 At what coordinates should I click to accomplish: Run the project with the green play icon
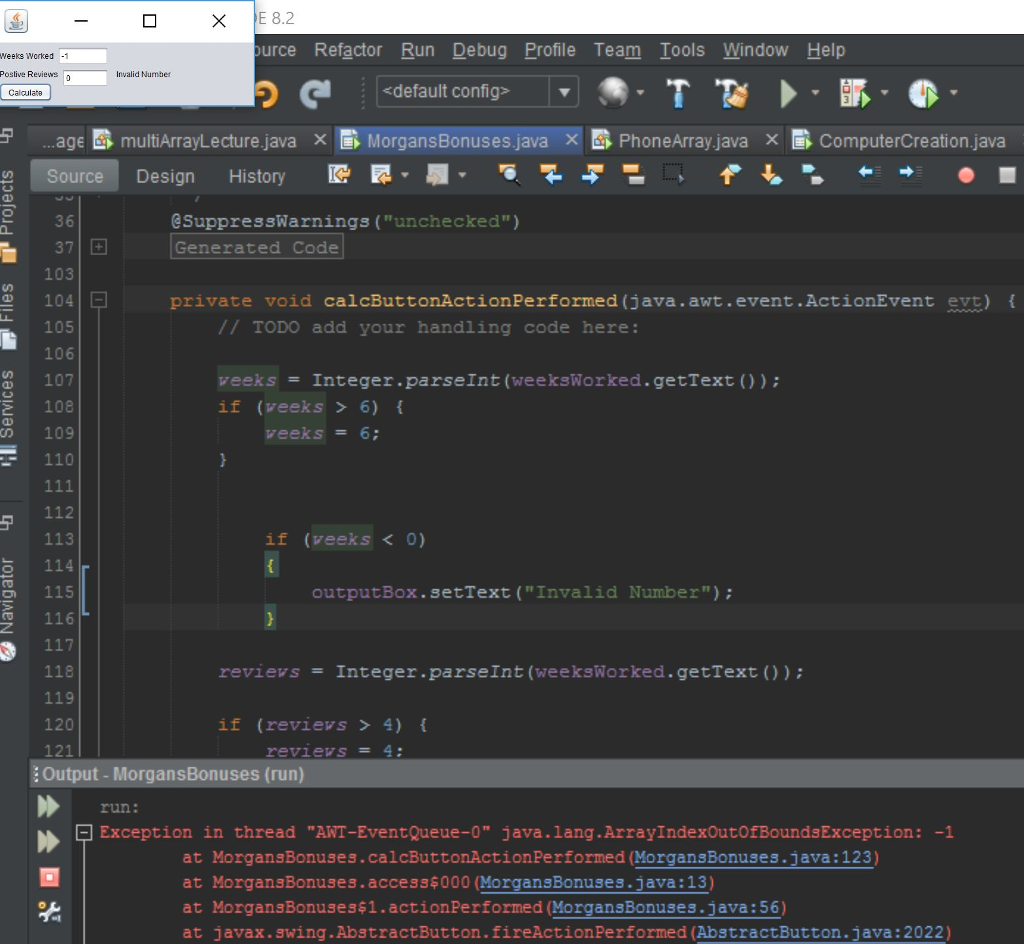click(788, 92)
